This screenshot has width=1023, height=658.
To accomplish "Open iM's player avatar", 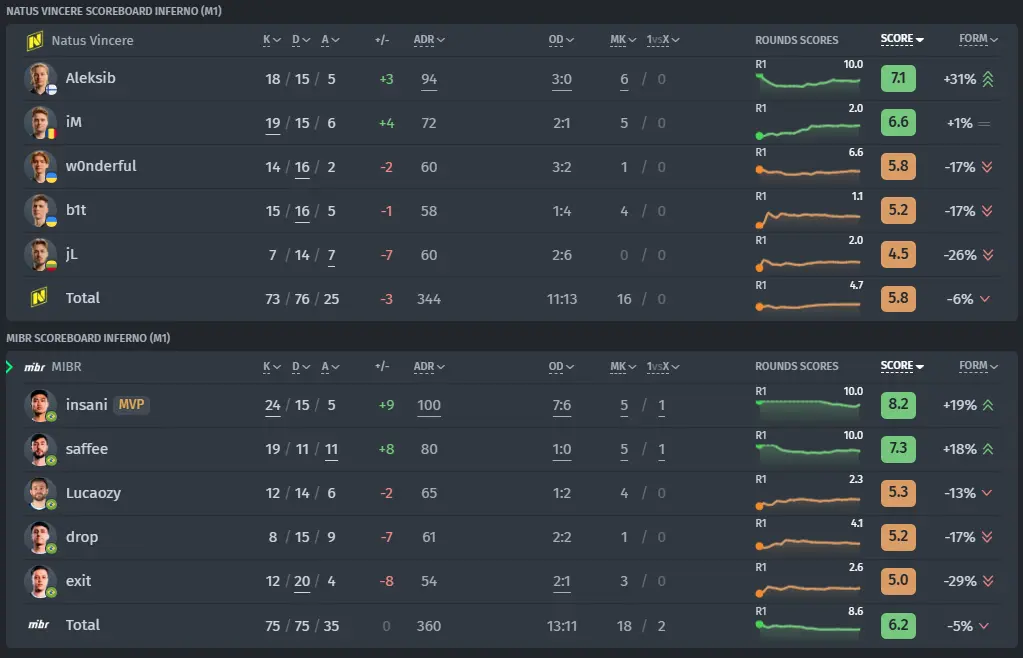I will click(40, 123).
